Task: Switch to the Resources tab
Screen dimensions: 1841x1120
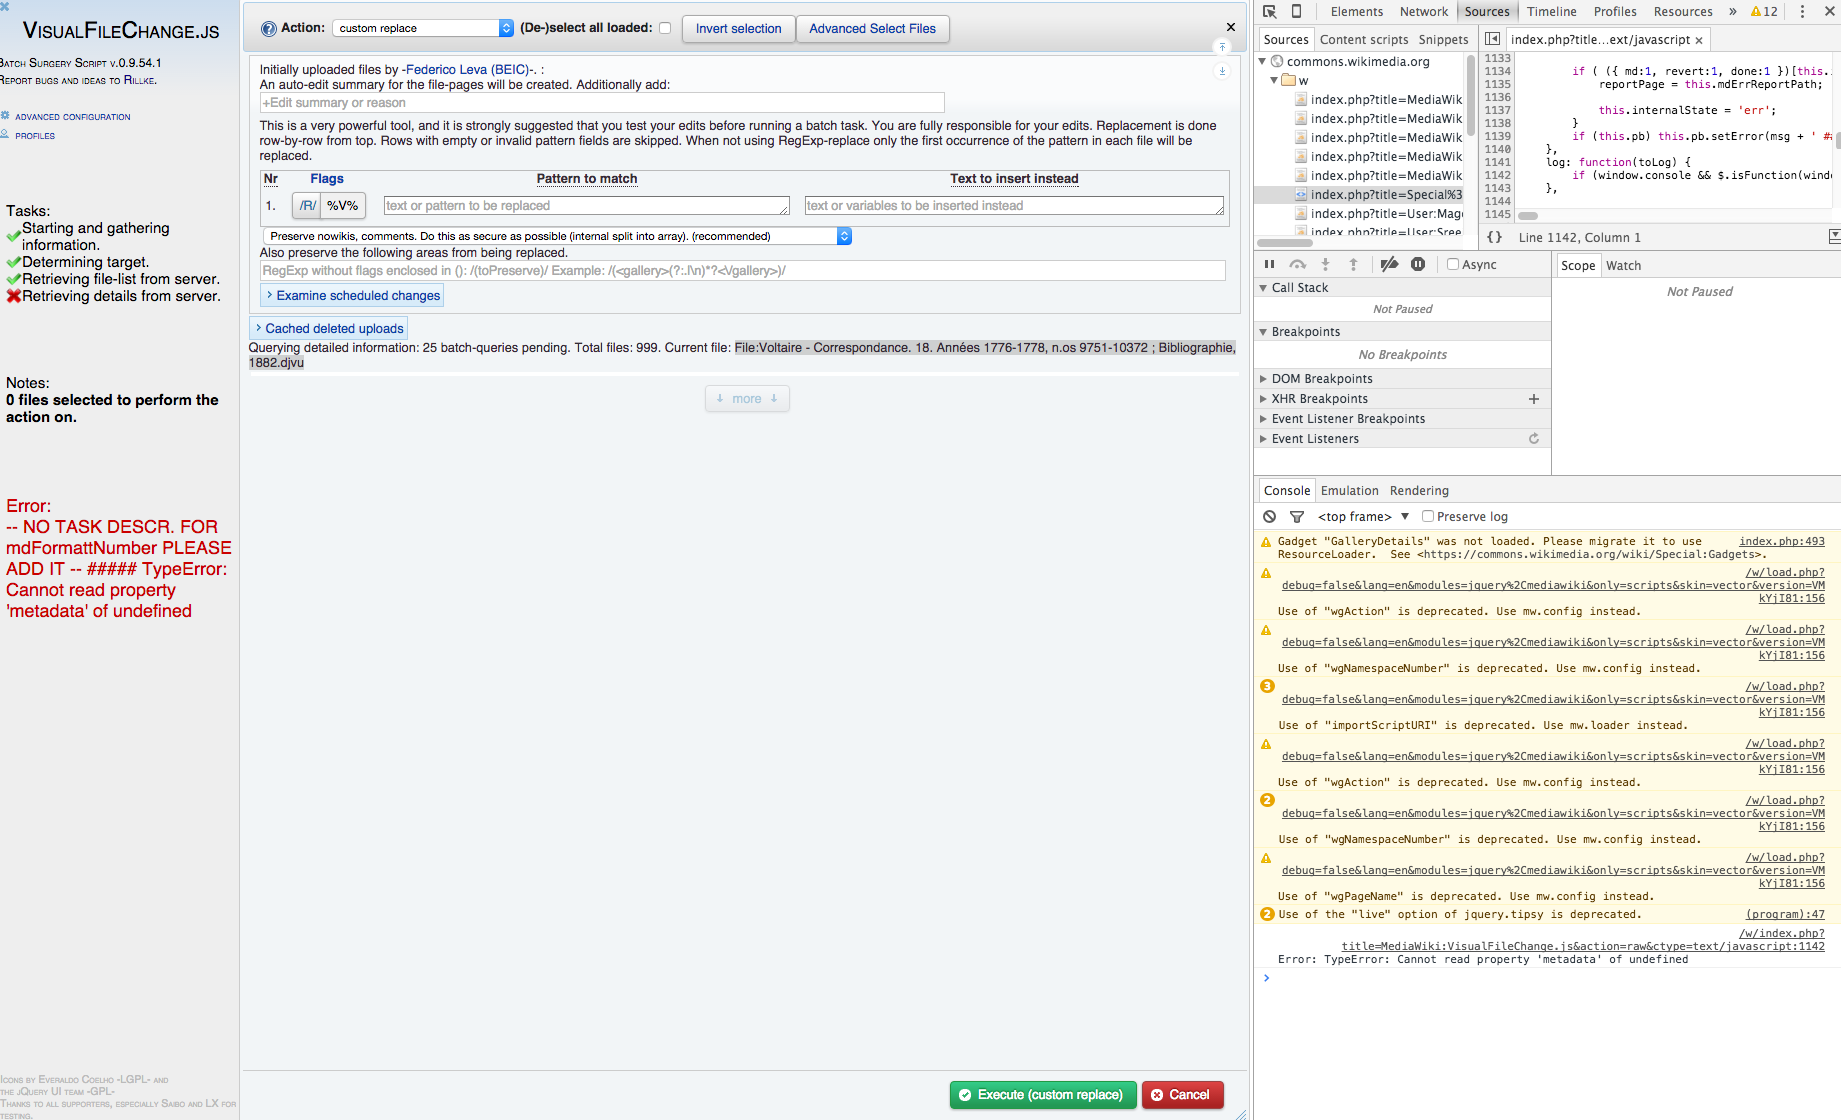Action: point(1683,11)
